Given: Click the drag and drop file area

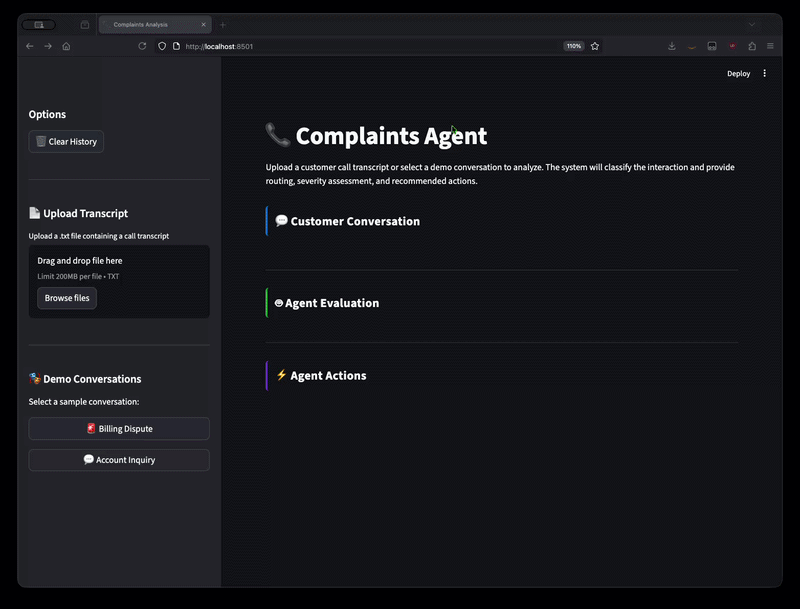Looking at the screenshot, I should [x=119, y=282].
